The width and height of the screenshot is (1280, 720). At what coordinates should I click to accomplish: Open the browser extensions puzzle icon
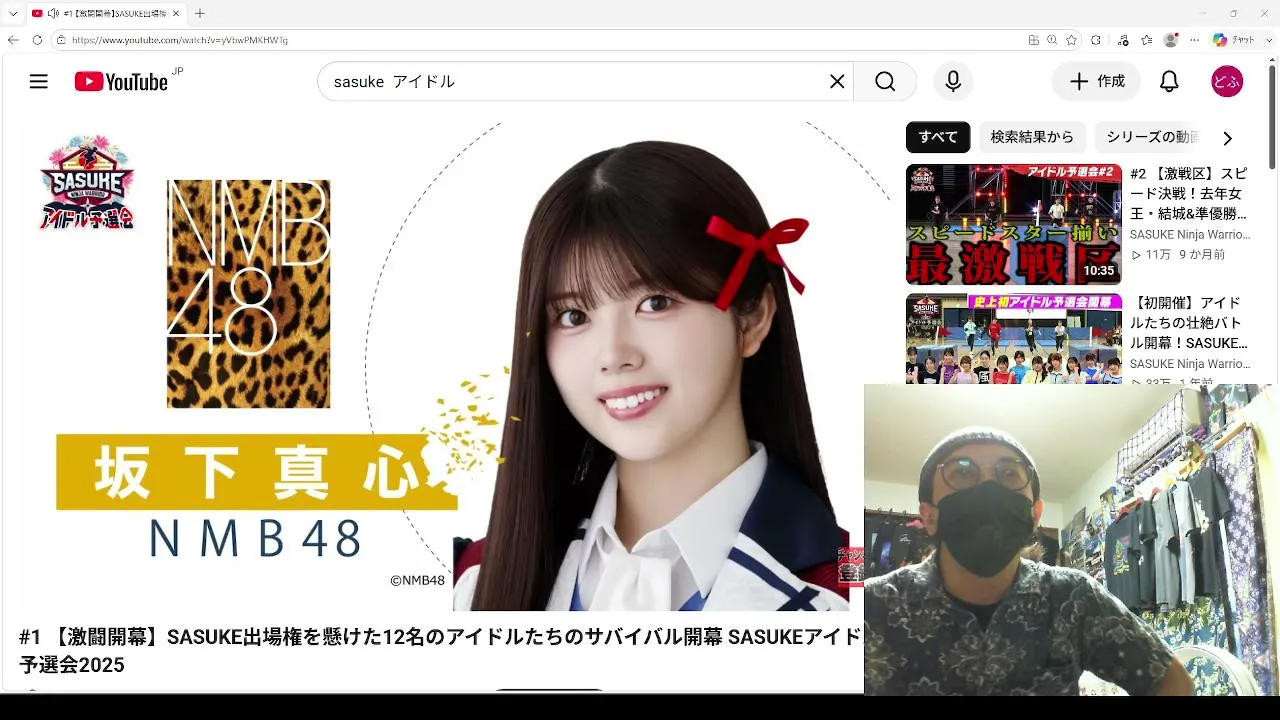pyautogui.click(x=1096, y=40)
